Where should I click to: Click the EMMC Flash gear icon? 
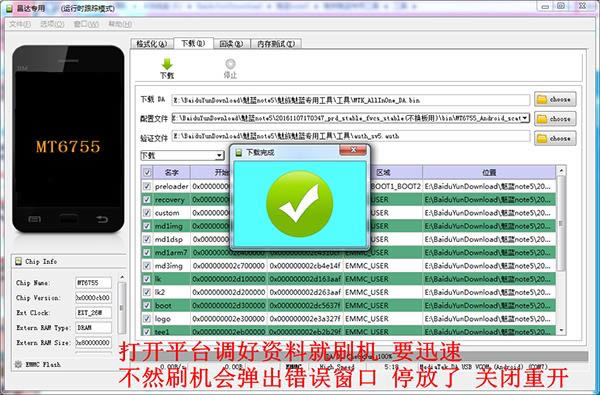tap(18, 364)
